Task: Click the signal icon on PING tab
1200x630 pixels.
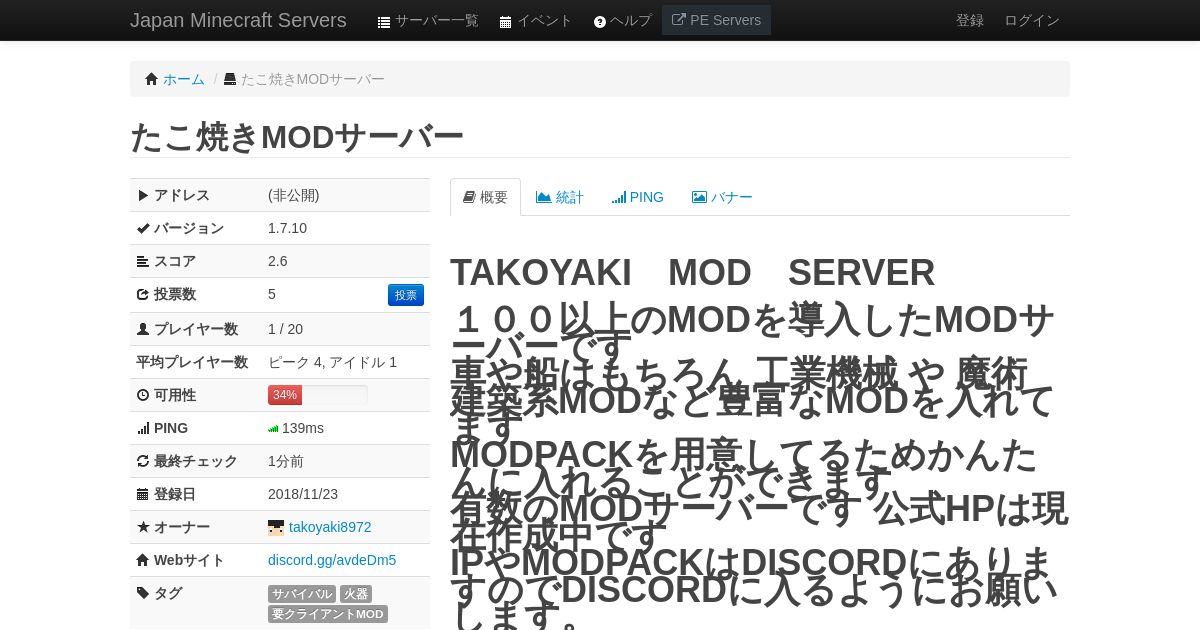Action: point(619,197)
